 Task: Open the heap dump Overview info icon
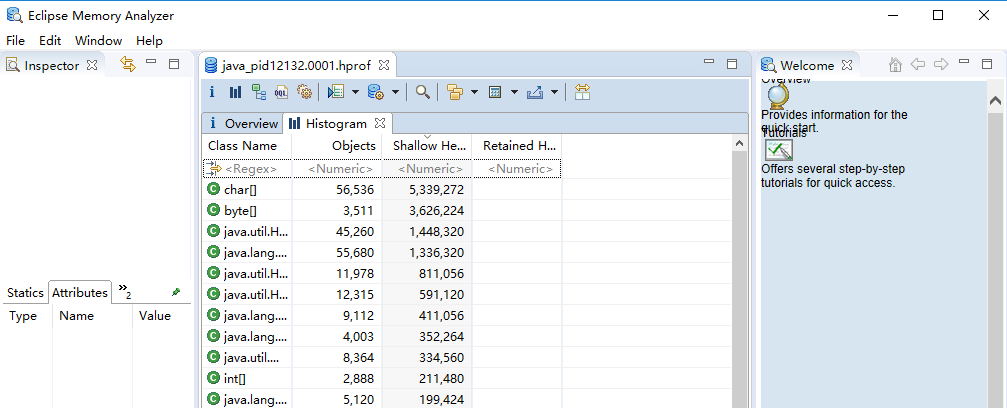212,92
